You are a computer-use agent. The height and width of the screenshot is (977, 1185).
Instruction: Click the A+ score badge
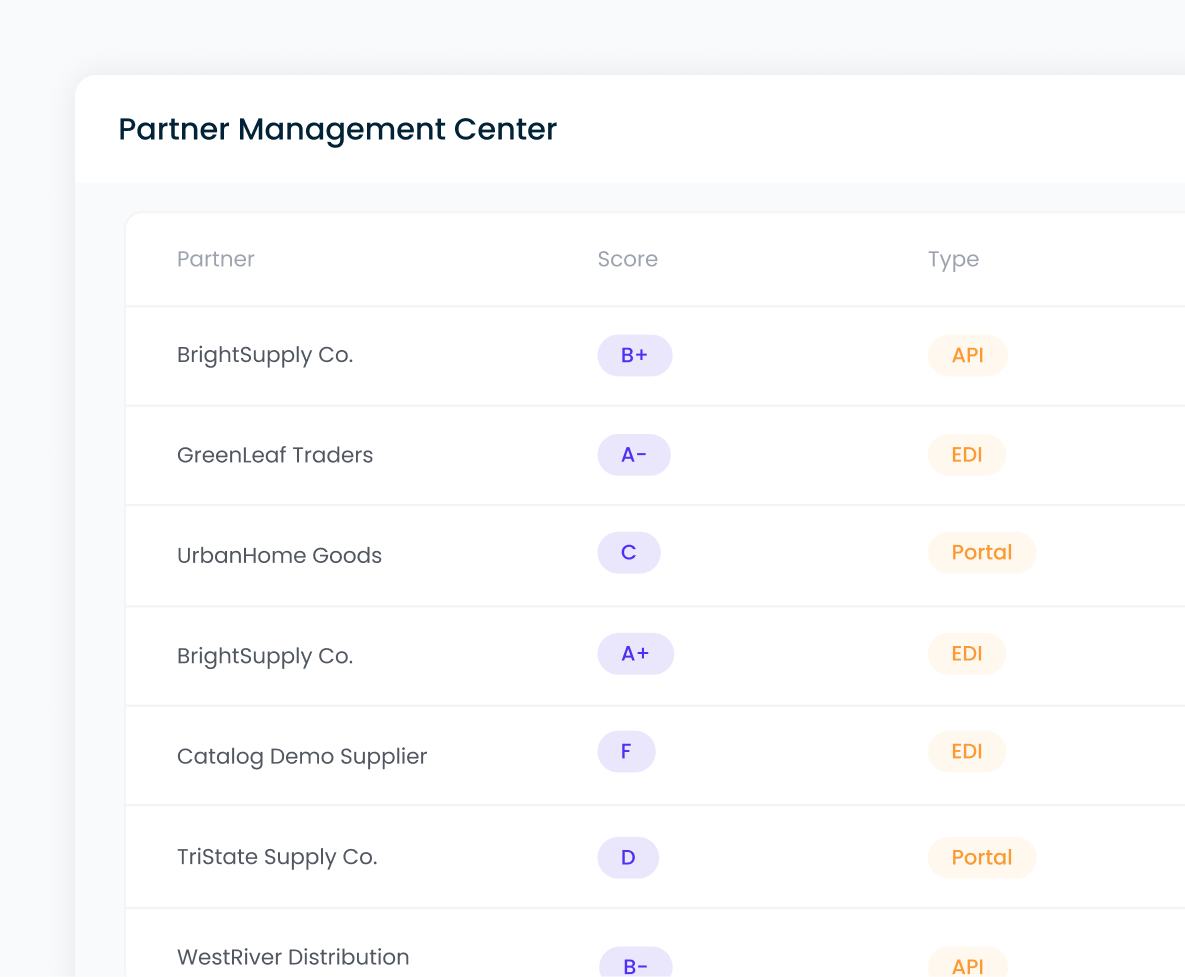(x=636, y=654)
